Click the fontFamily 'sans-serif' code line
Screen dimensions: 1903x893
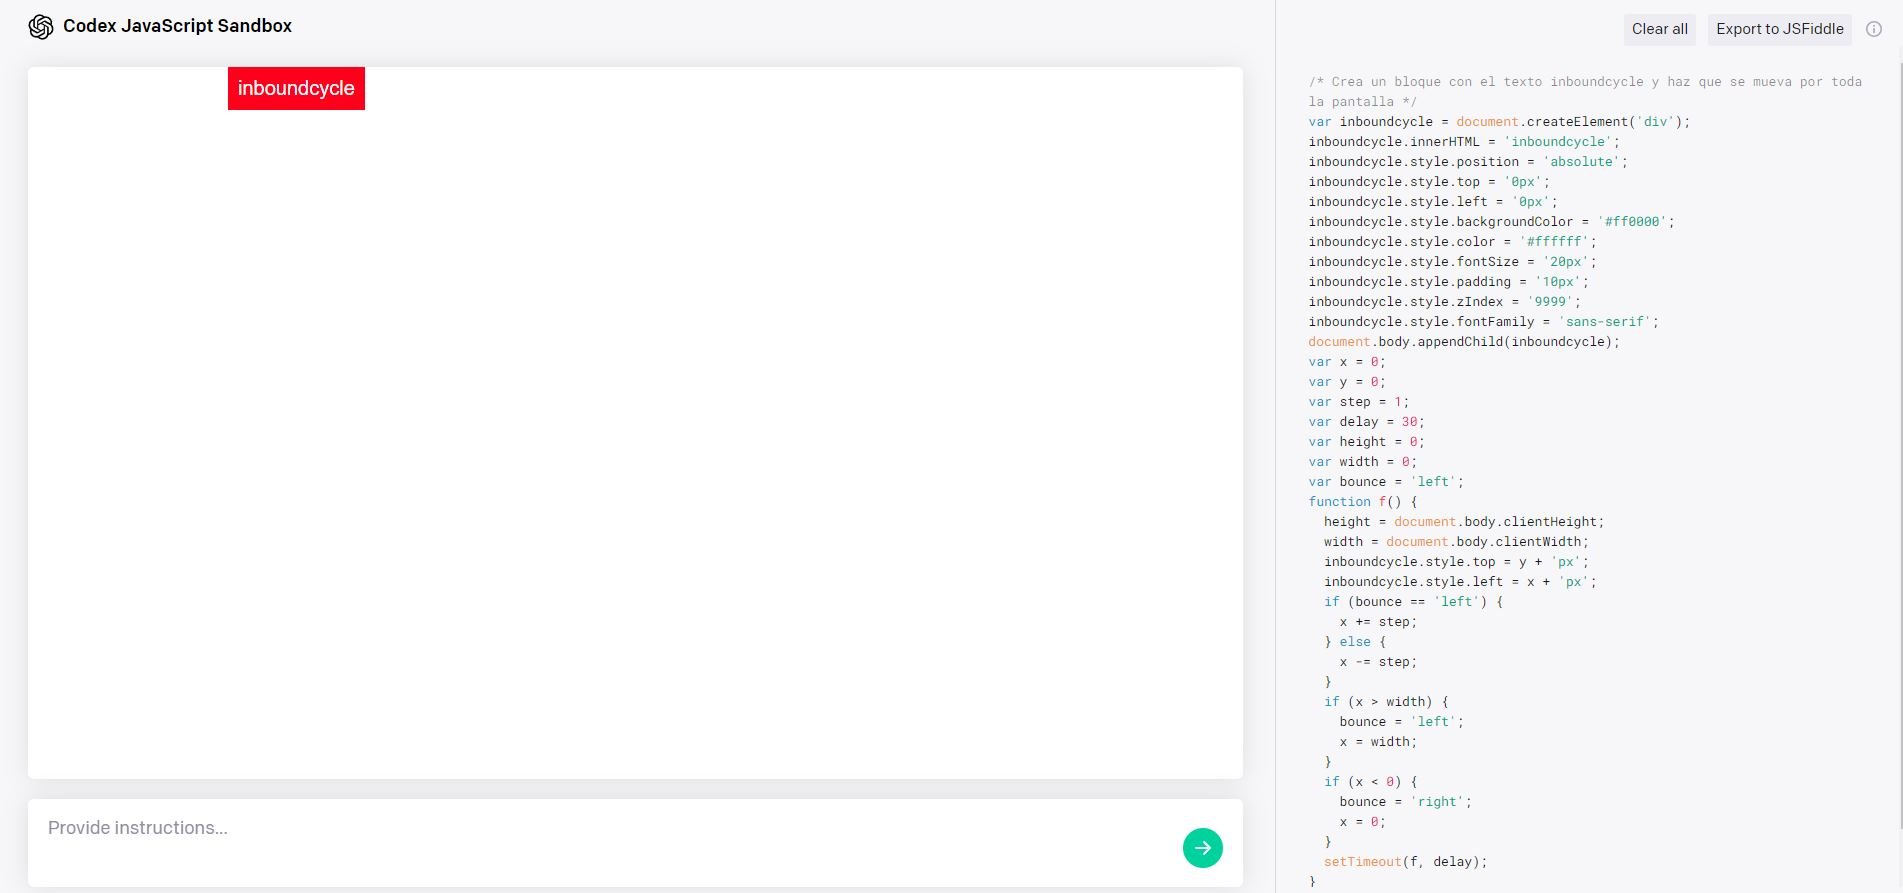[1482, 322]
